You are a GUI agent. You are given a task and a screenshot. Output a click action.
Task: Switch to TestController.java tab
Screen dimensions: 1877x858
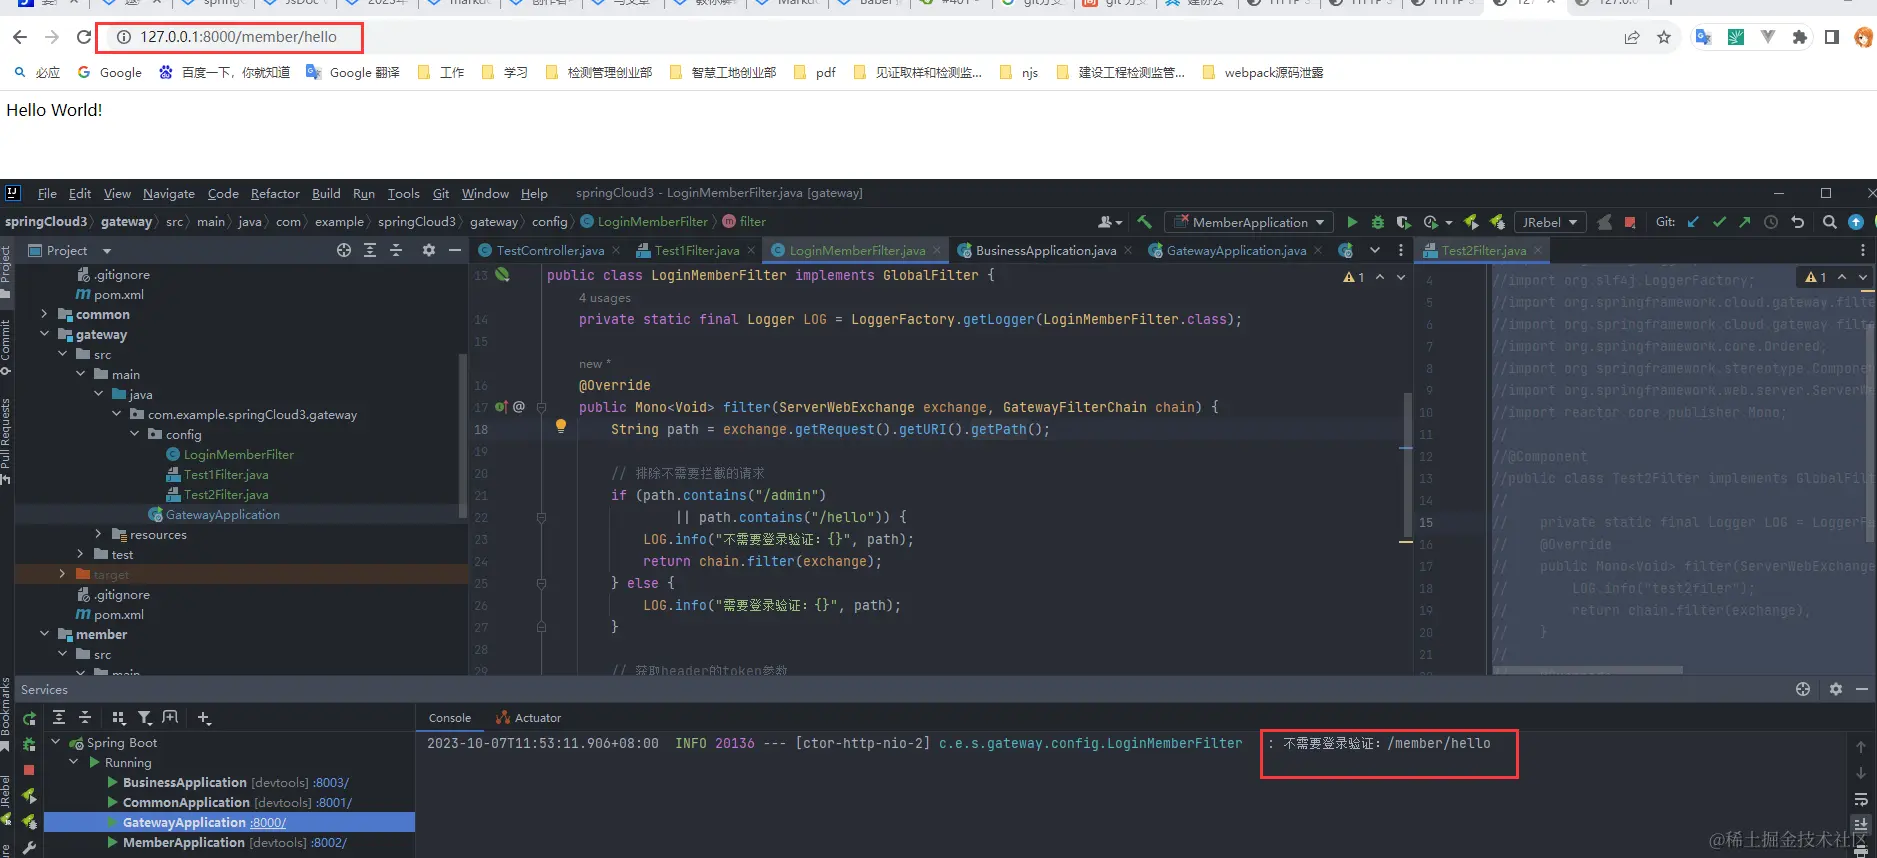point(550,250)
